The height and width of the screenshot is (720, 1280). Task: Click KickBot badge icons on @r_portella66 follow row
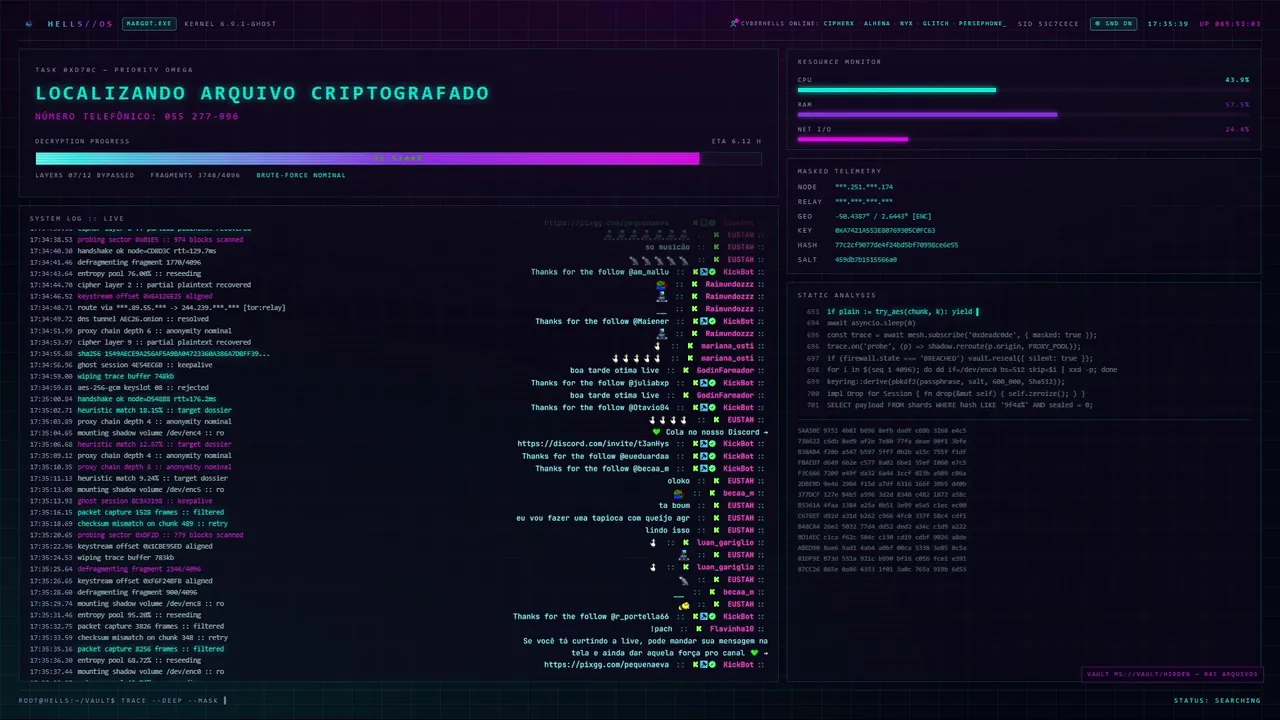click(706, 616)
